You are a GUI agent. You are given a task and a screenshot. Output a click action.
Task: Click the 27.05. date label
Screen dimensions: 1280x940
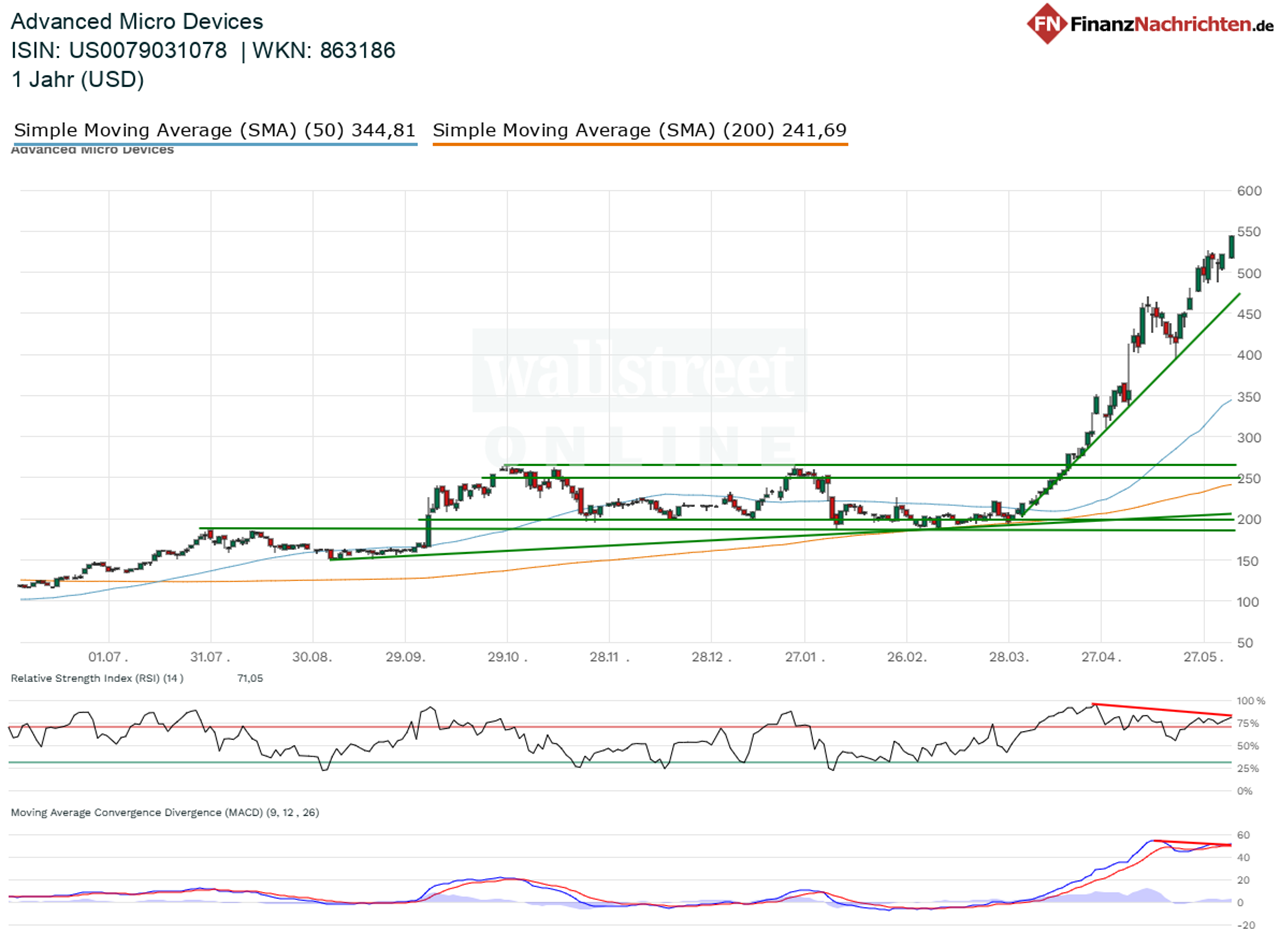click(1203, 657)
